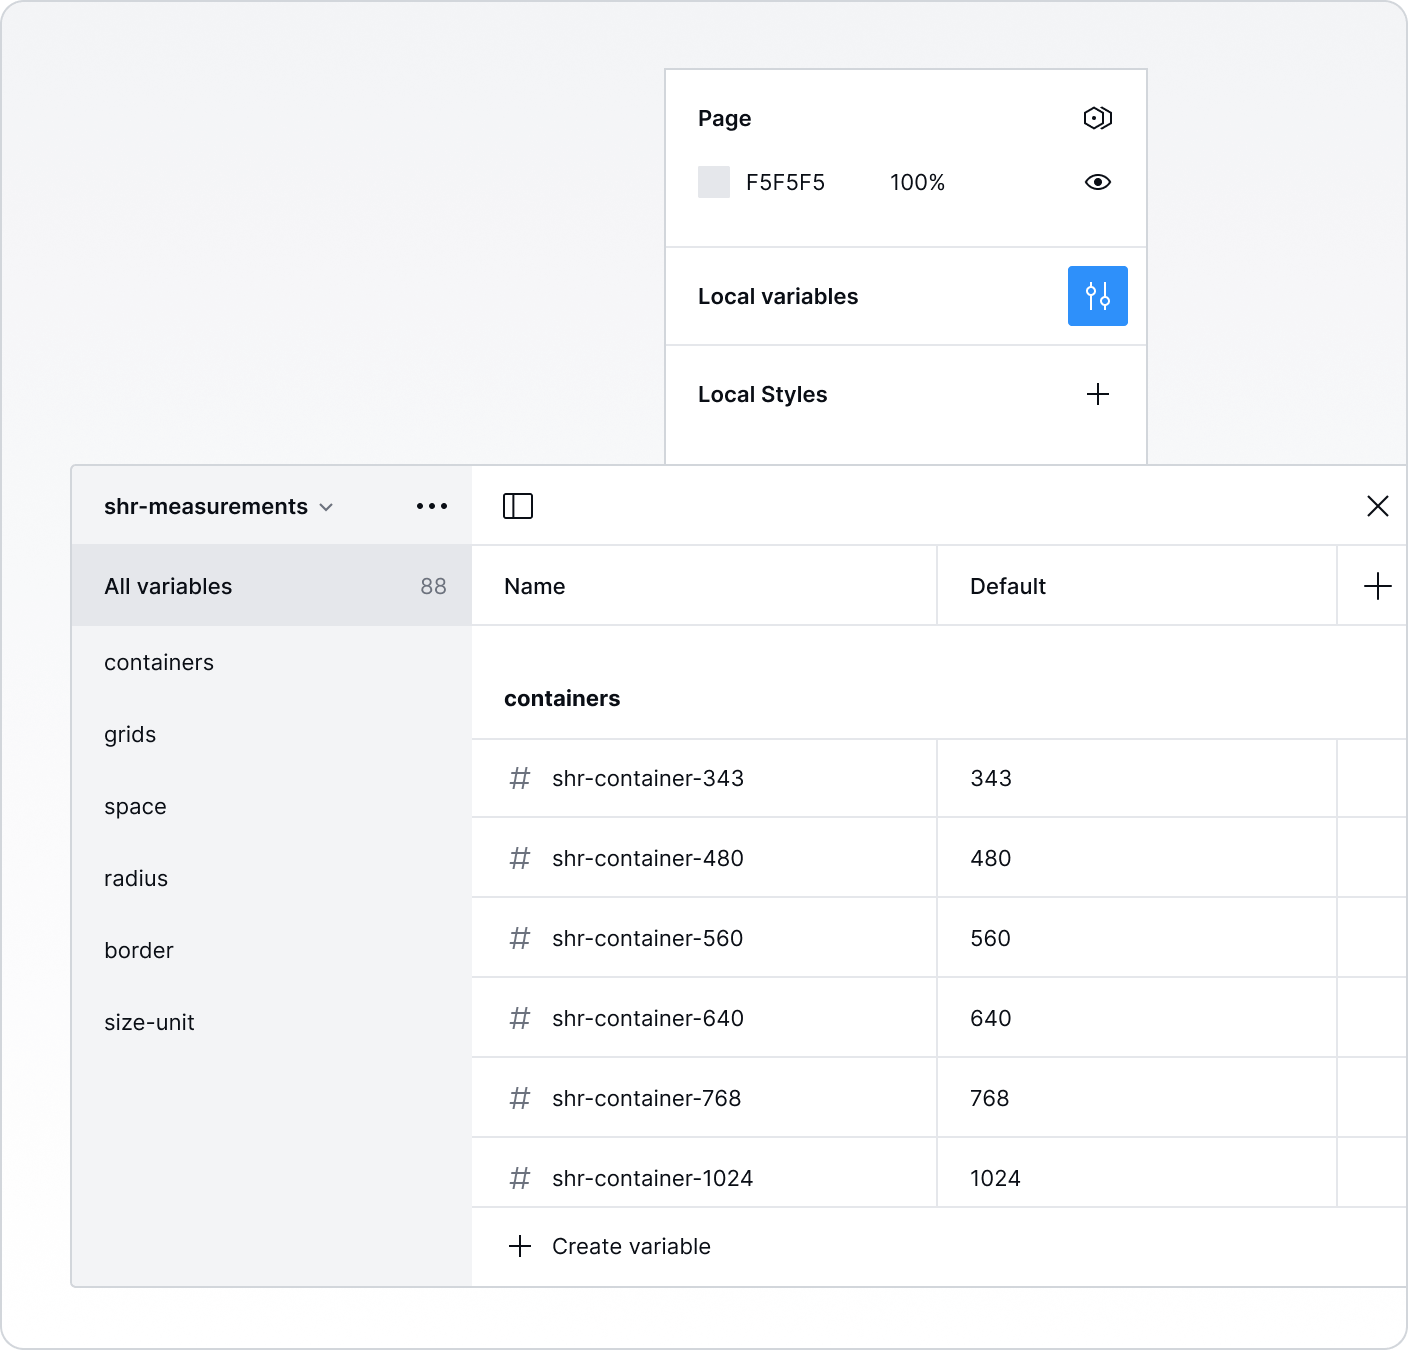Close the variables window
The height and width of the screenshot is (1350, 1408).
[x=1377, y=506]
